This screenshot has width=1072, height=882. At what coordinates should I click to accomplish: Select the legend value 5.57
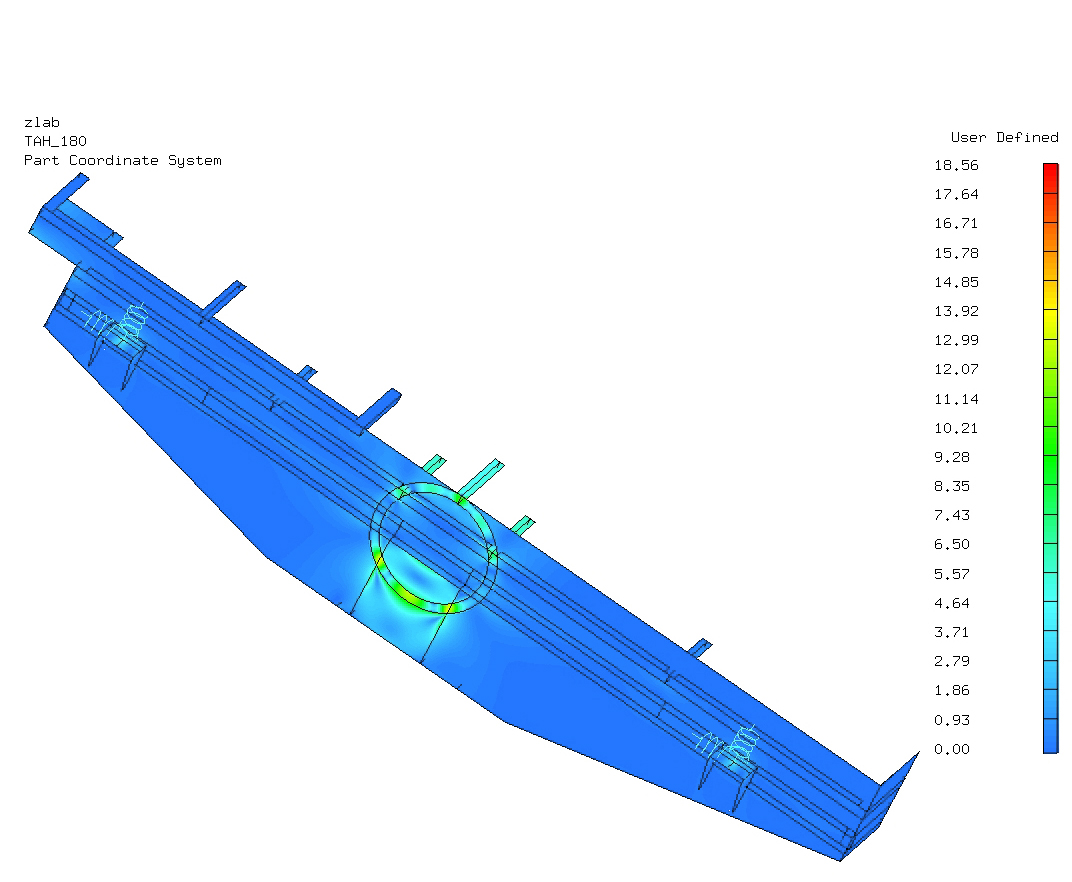tap(952, 574)
